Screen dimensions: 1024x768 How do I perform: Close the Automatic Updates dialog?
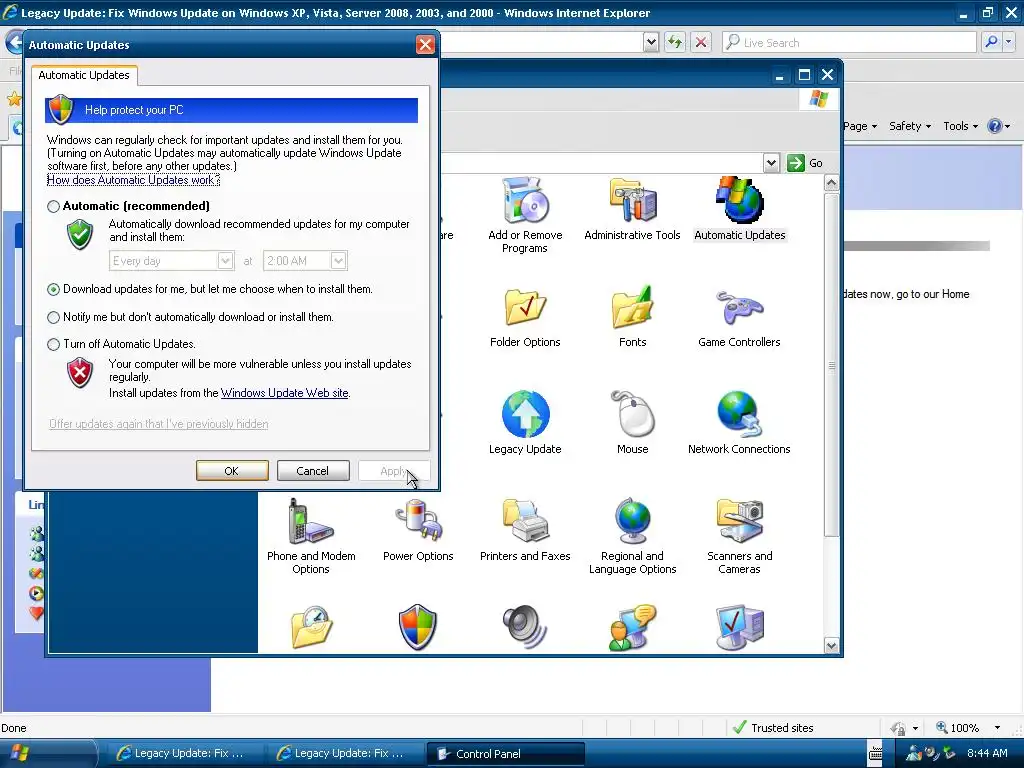425,44
